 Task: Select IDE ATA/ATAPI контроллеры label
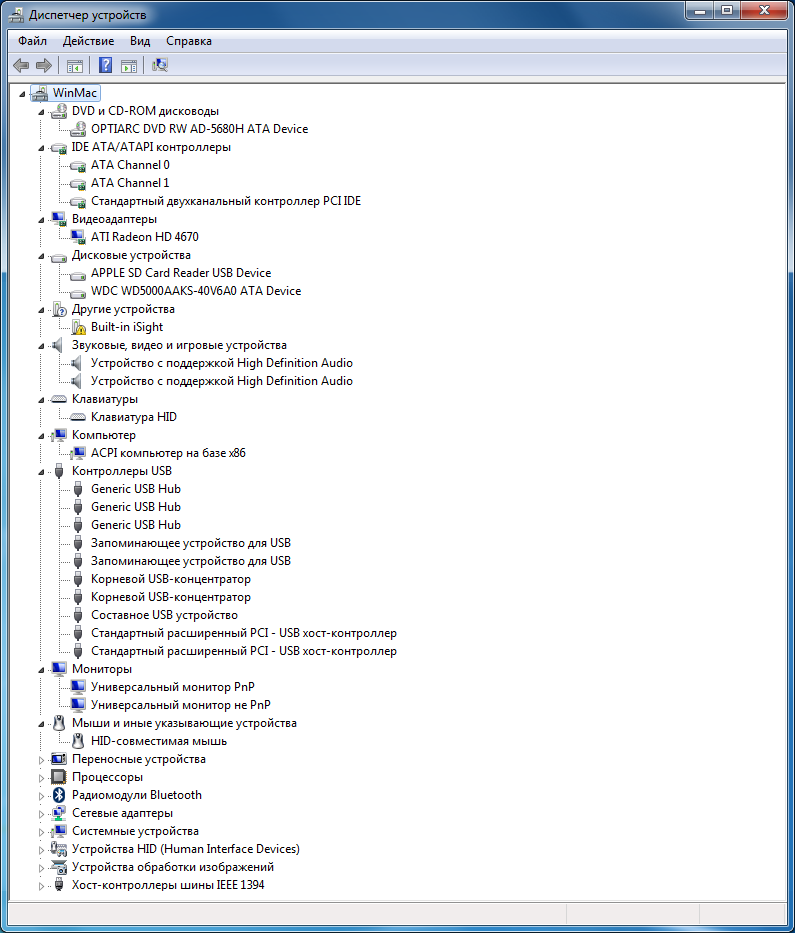click(151, 147)
